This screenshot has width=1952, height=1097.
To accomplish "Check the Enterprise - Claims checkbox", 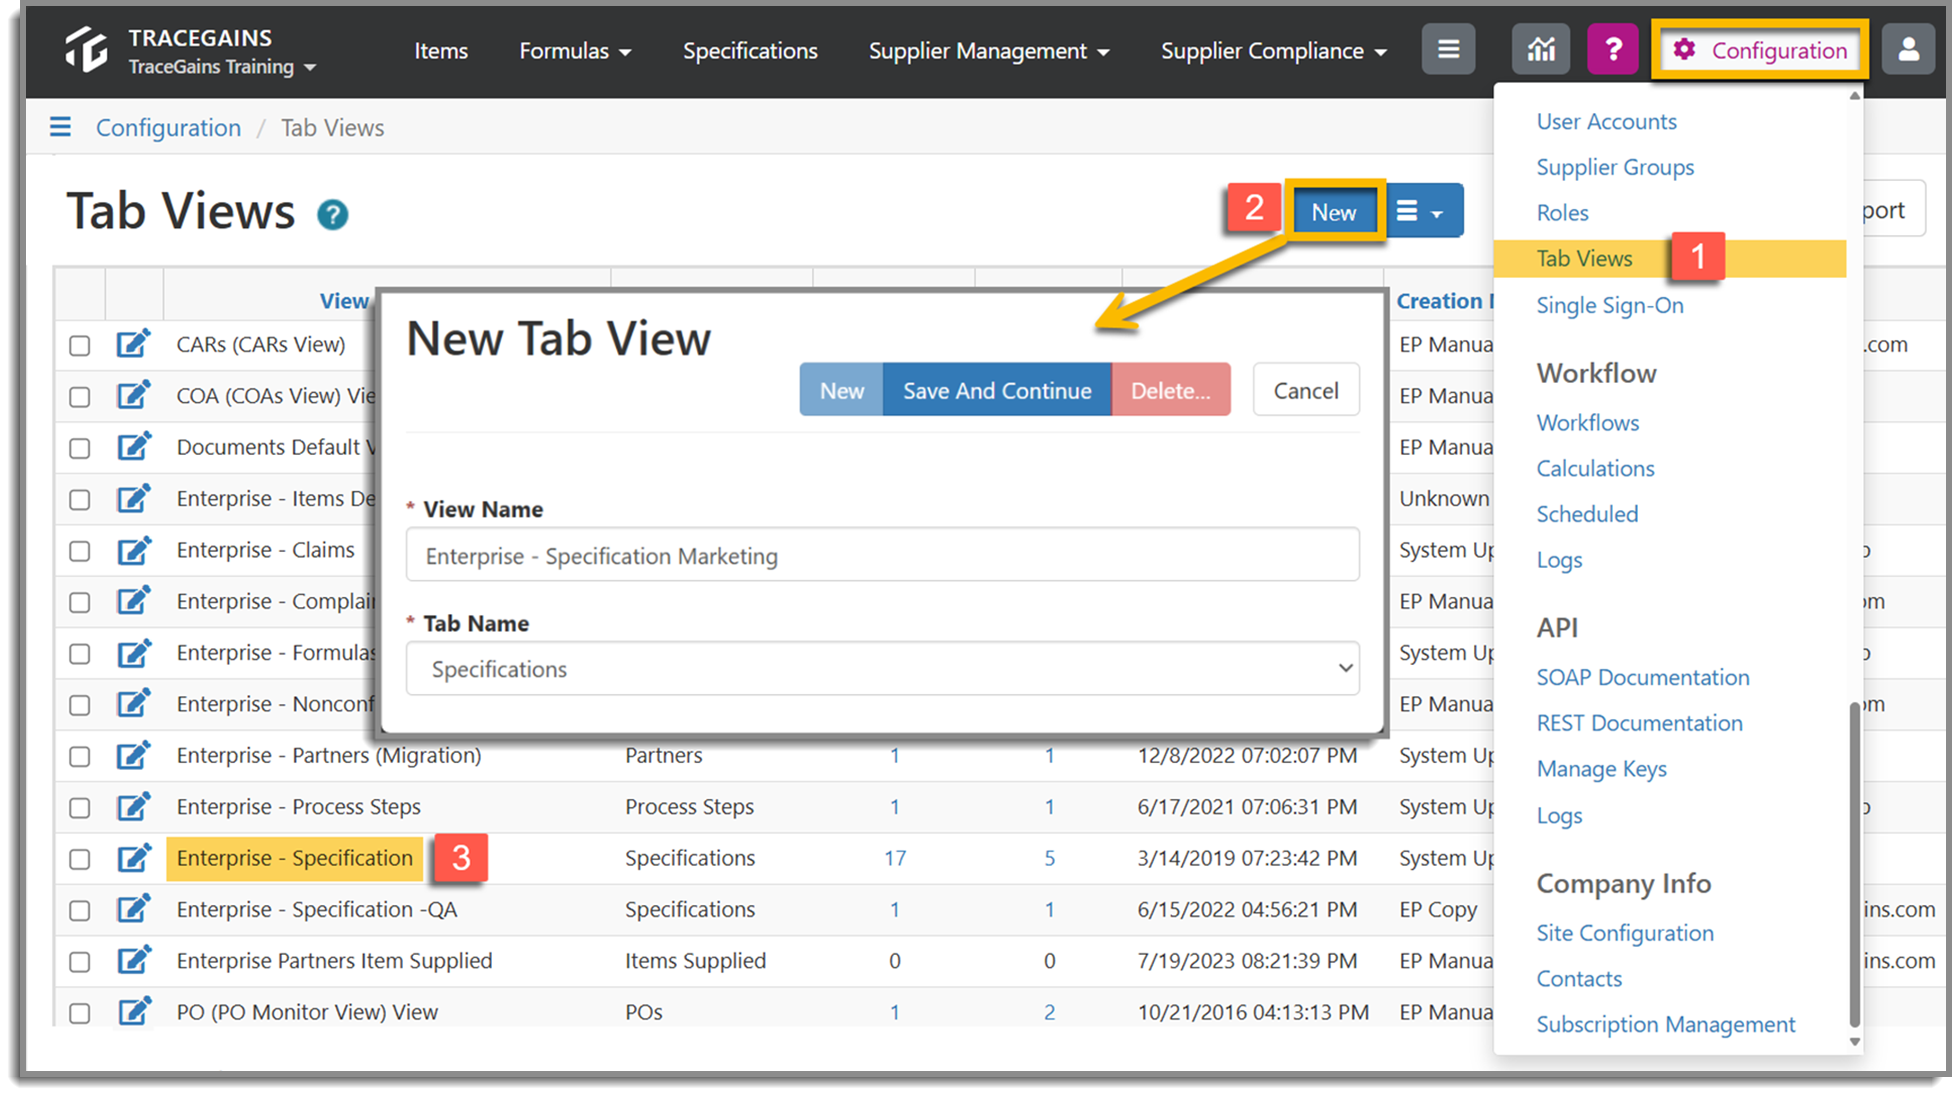I will pos(80,551).
